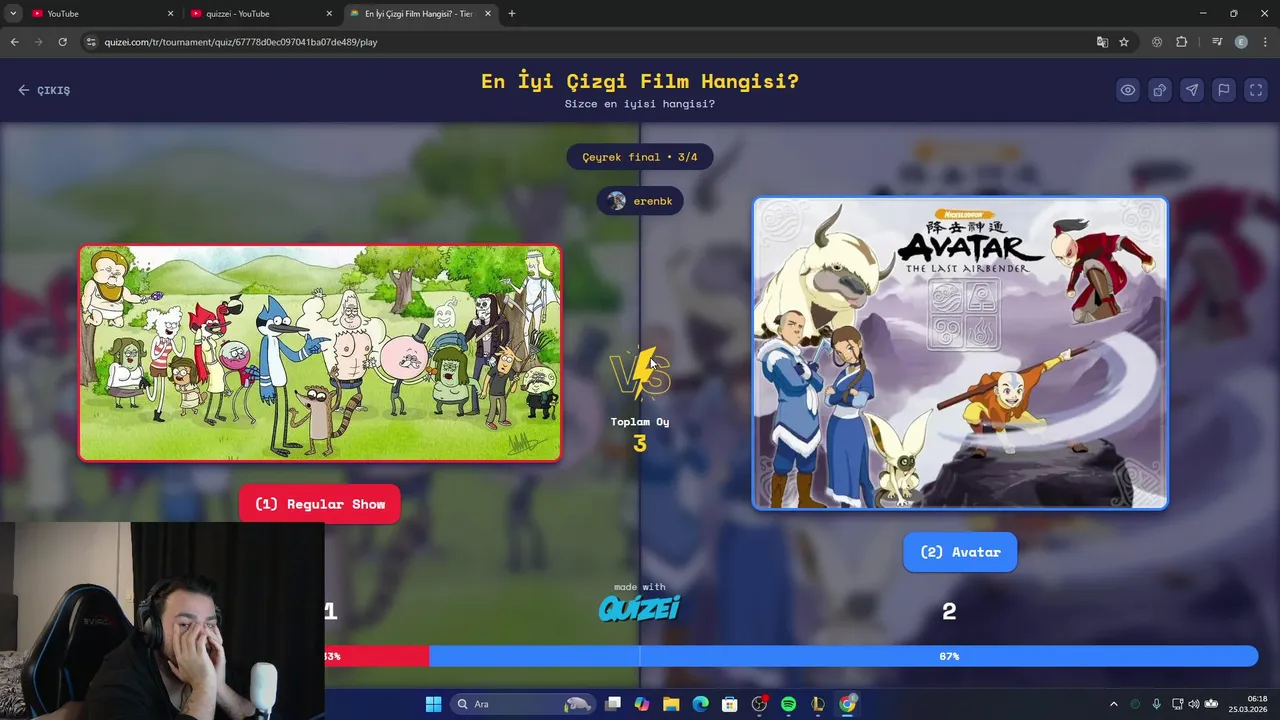Click the blue 67% segment of vote bar
Viewport: 1280px width, 720px height.
pyautogui.click(x=843, y=656)
